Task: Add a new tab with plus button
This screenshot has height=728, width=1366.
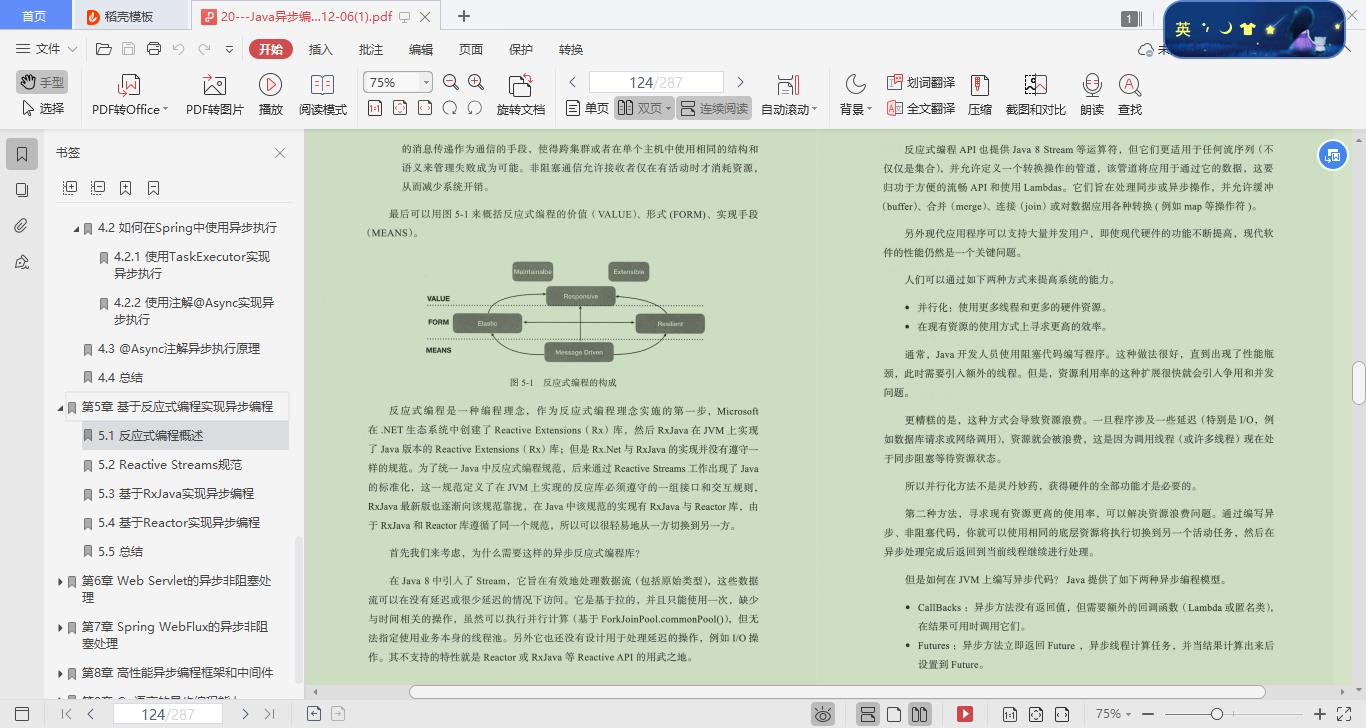Action: 464,16
